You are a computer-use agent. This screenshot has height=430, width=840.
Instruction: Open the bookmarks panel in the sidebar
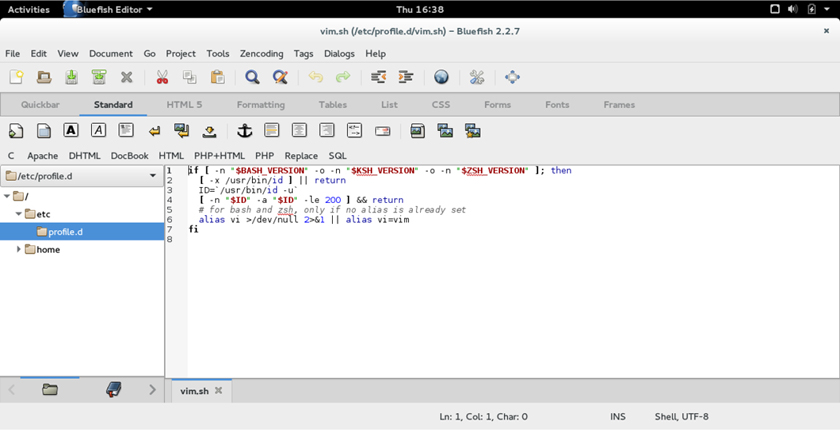[x=114, y=390]
